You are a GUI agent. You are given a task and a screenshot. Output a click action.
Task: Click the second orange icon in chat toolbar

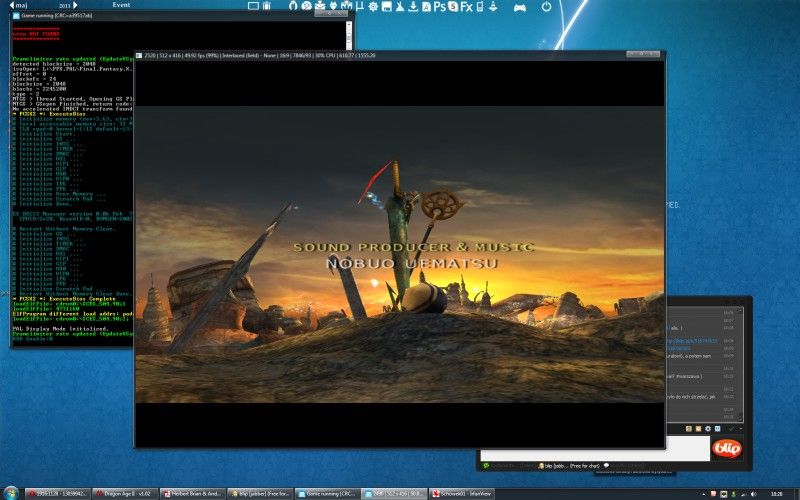coord(698,429)
